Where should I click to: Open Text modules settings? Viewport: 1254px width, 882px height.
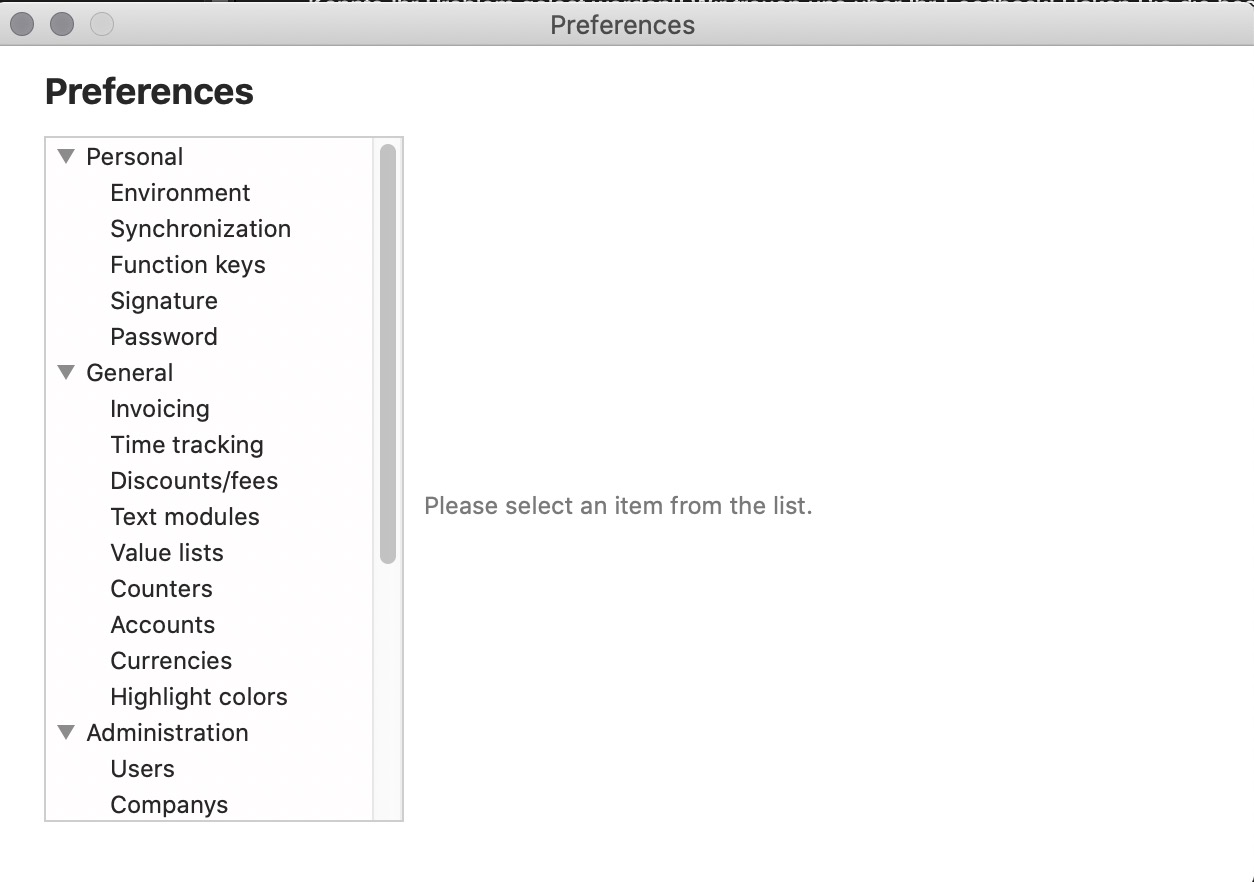point(185,517)
